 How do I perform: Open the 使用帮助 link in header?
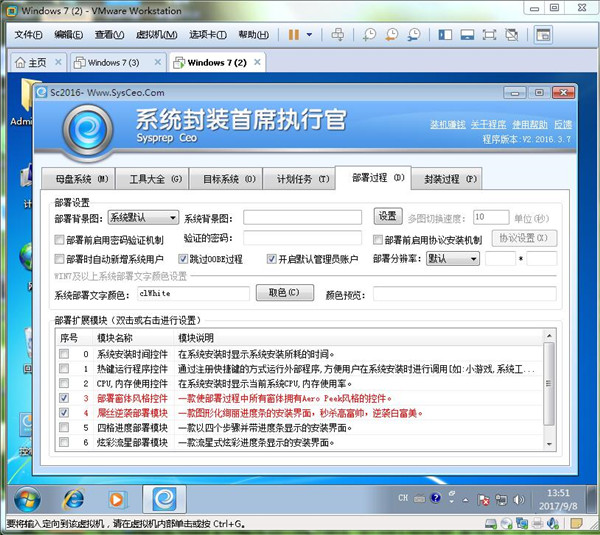530,124
